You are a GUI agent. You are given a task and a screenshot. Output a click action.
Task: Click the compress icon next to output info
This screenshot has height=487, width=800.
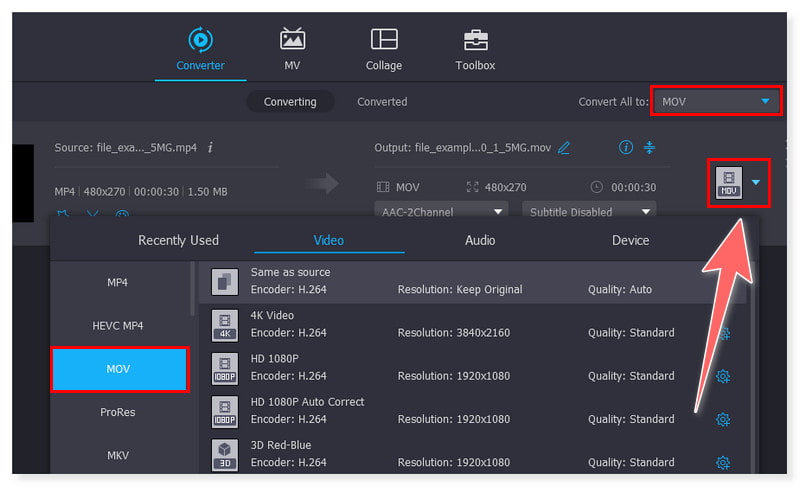[650, 148]
